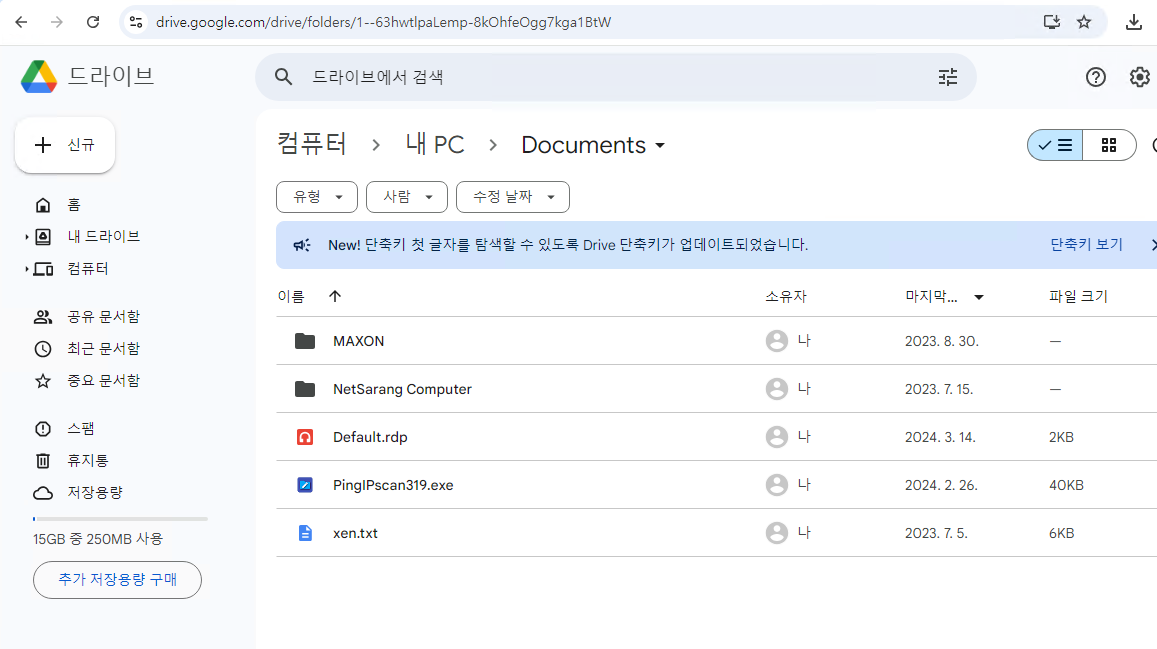Click the storage usage progress bar
Screen dimensions: 1157x649
click(x=120, y=519)
